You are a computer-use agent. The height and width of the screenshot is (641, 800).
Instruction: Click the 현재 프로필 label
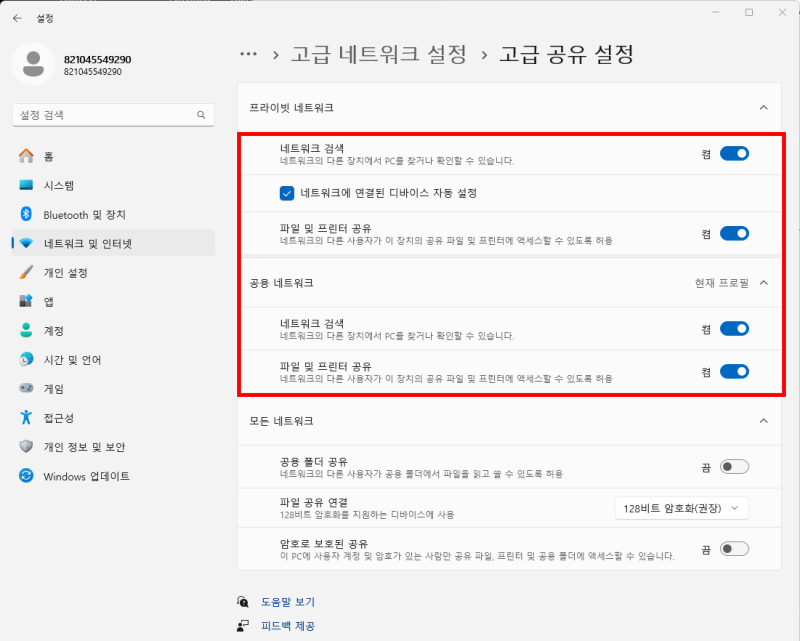(x=721, y=283)
